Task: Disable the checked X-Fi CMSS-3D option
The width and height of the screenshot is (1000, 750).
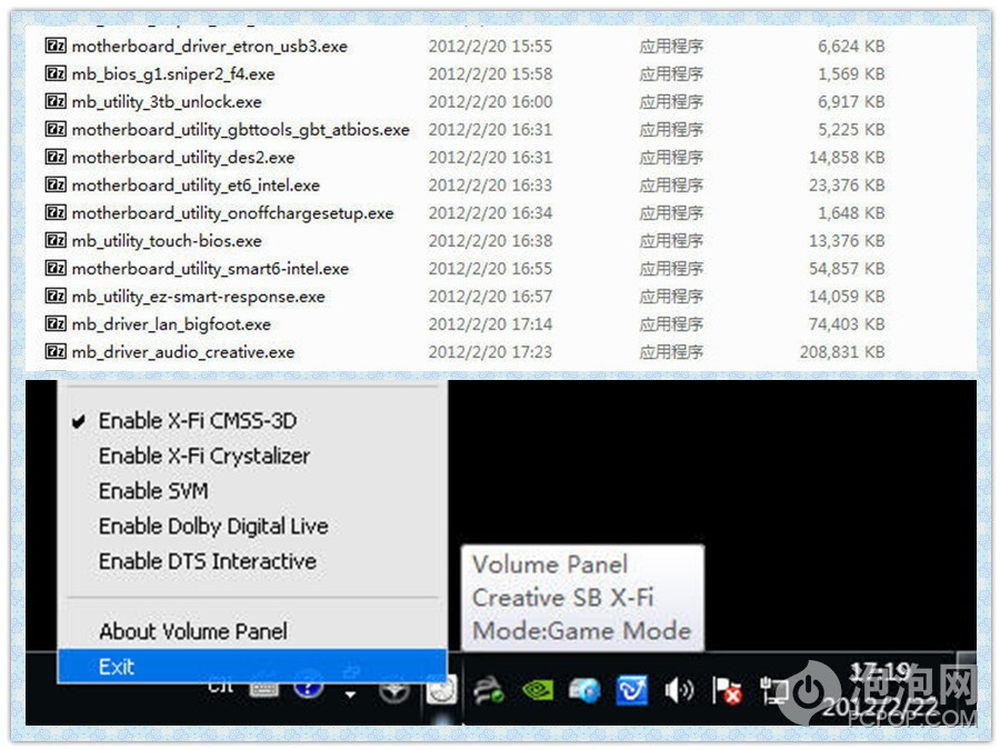Action: click(197, 421)
